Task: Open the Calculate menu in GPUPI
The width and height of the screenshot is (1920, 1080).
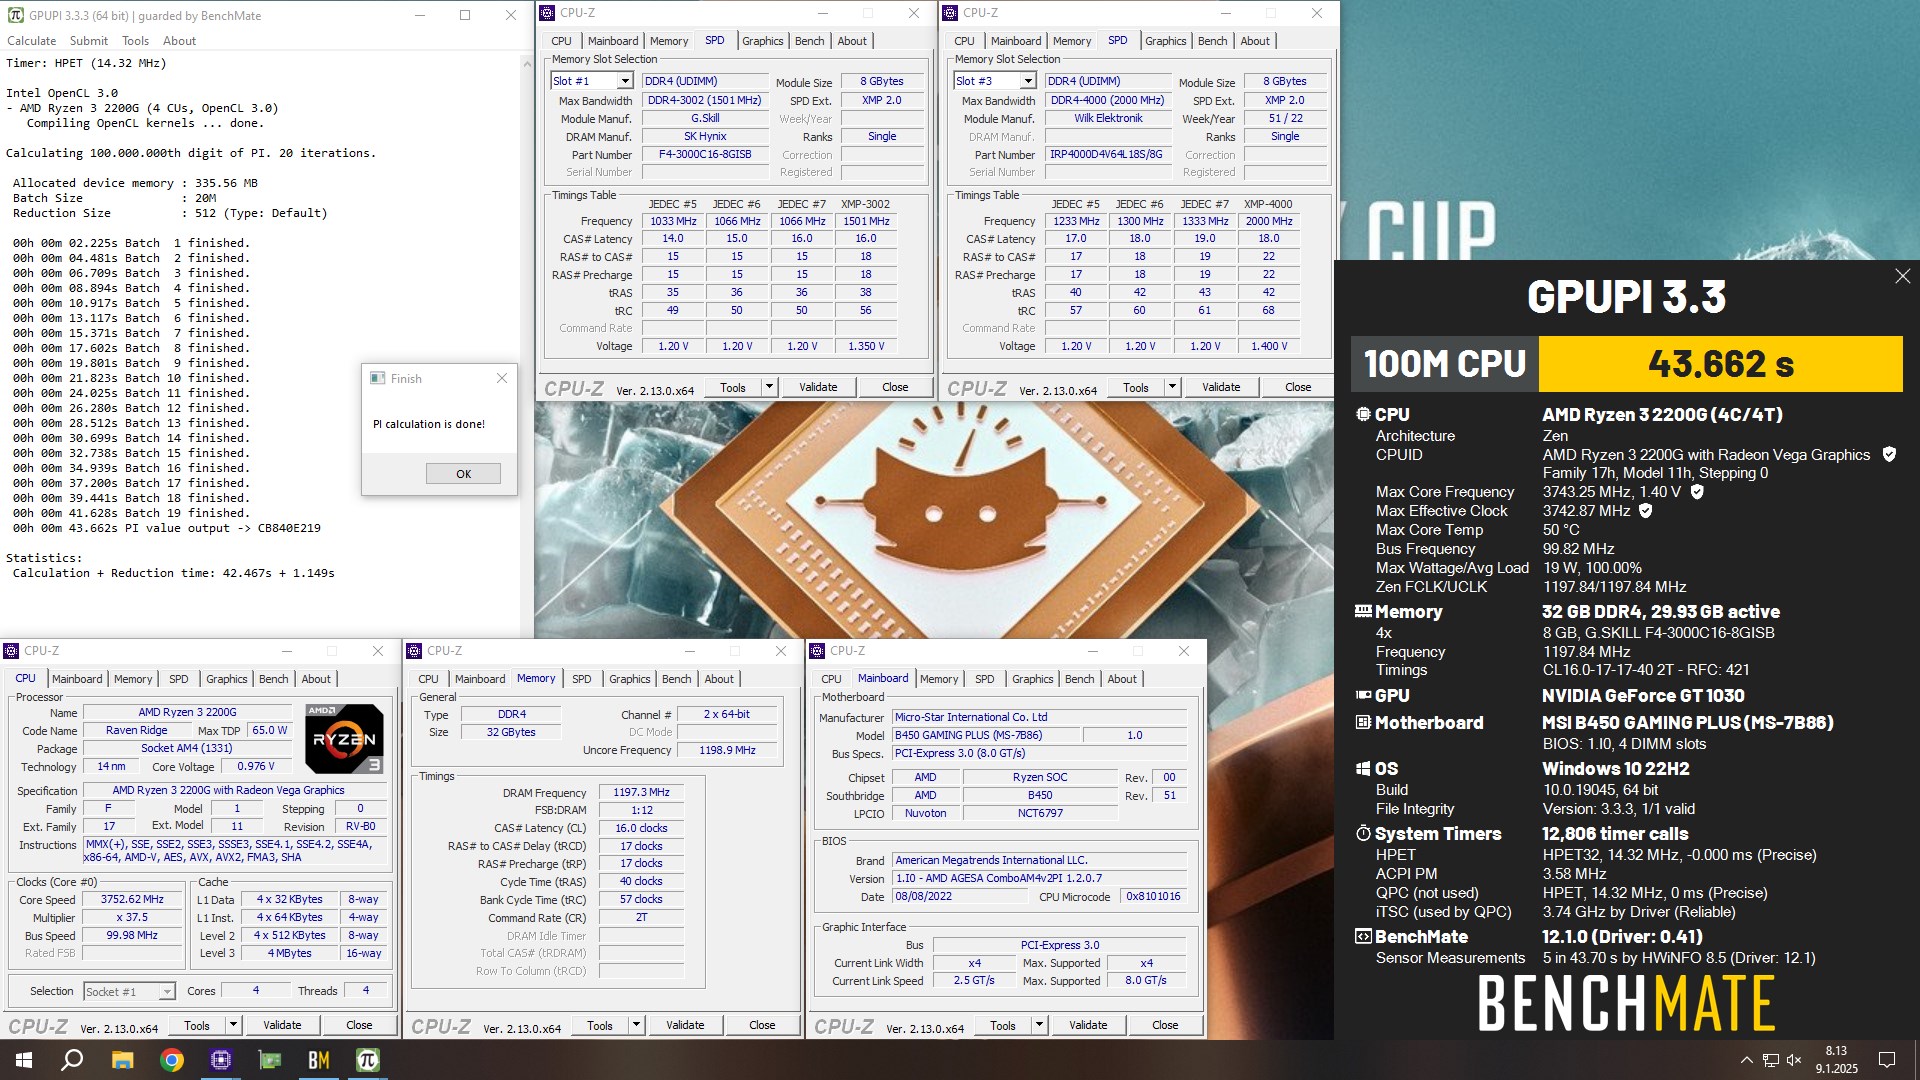Action: 31,41
